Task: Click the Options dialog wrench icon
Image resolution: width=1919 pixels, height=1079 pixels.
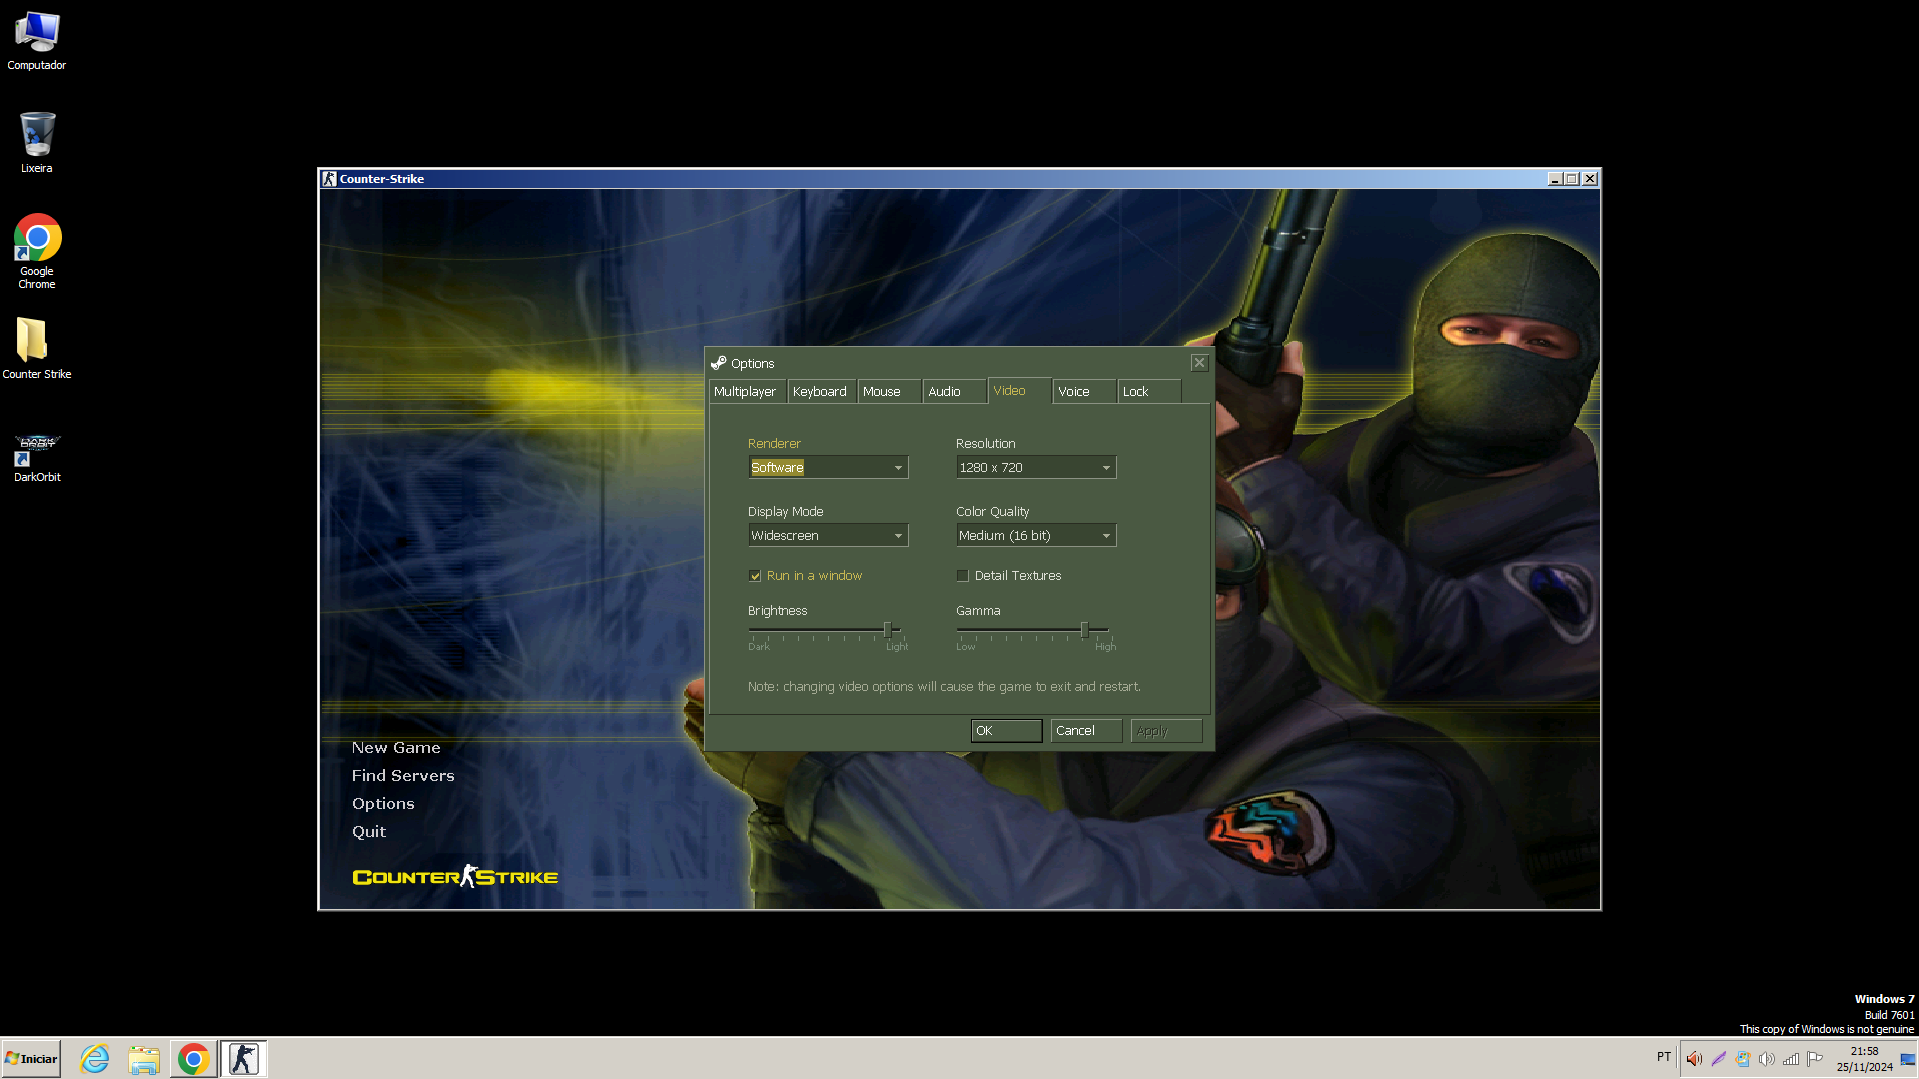Action: coord(718,363)
